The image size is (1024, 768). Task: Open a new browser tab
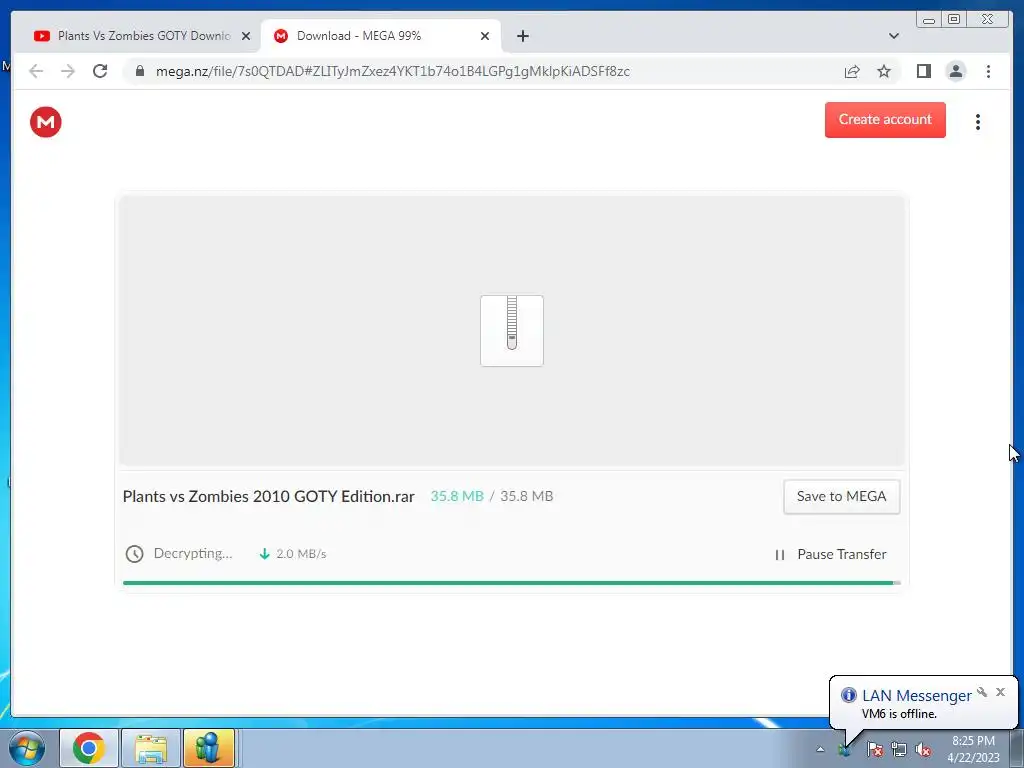pyautogui.click(x=522, y=36)
